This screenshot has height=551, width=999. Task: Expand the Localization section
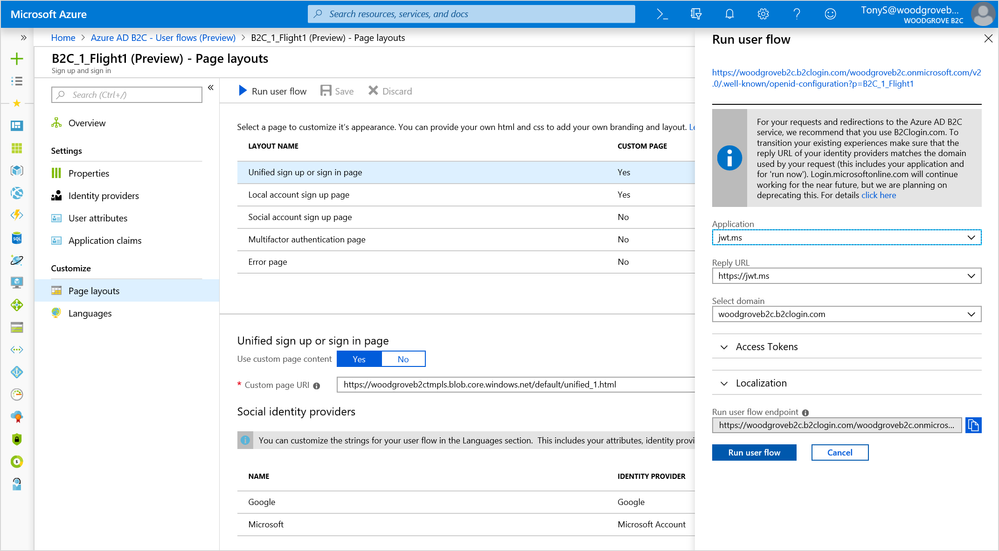click(x=846, y=383)
